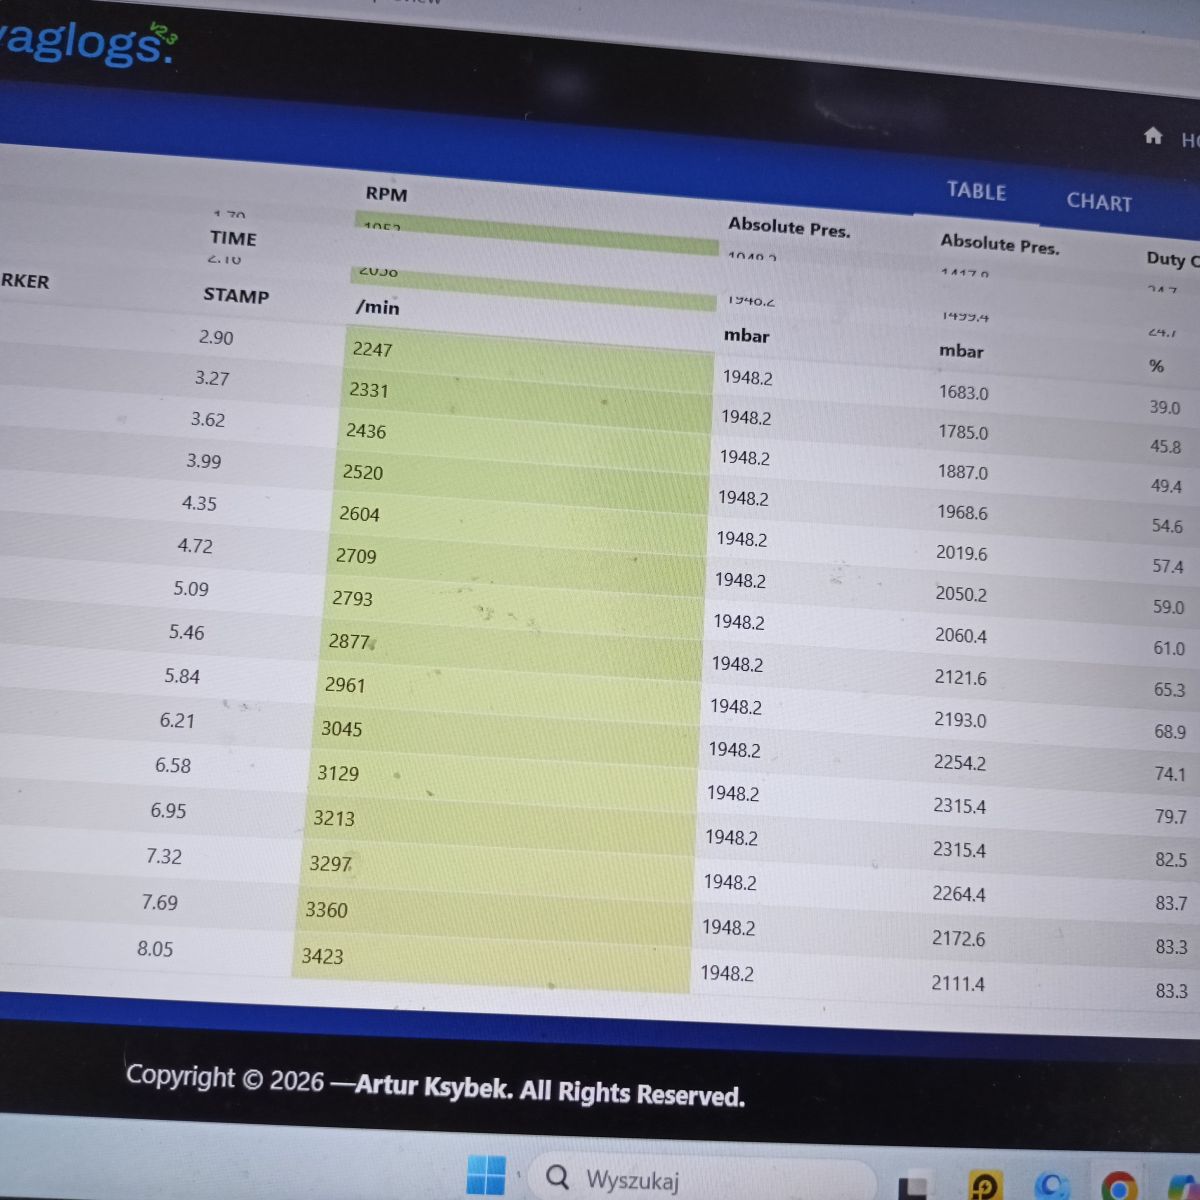The width and height of the screenshot is (1200, 1200).
Task: Open Task View on the taskbar
Action: [913, 1188]
